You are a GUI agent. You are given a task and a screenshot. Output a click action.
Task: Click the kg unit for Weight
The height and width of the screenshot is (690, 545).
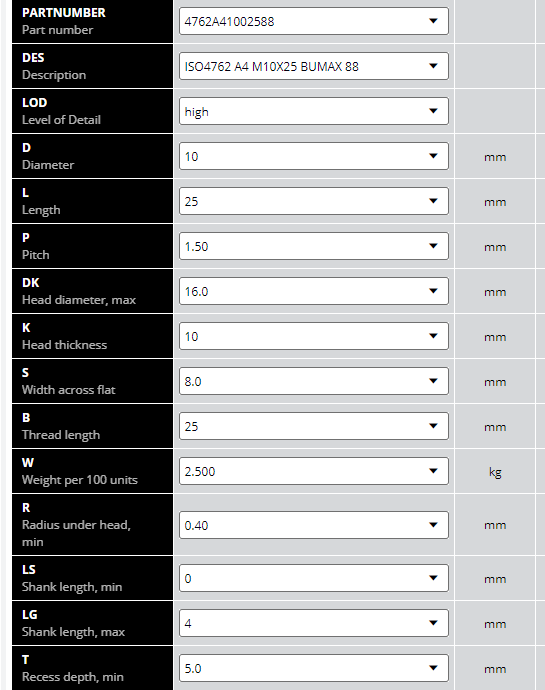click(495, 472)
